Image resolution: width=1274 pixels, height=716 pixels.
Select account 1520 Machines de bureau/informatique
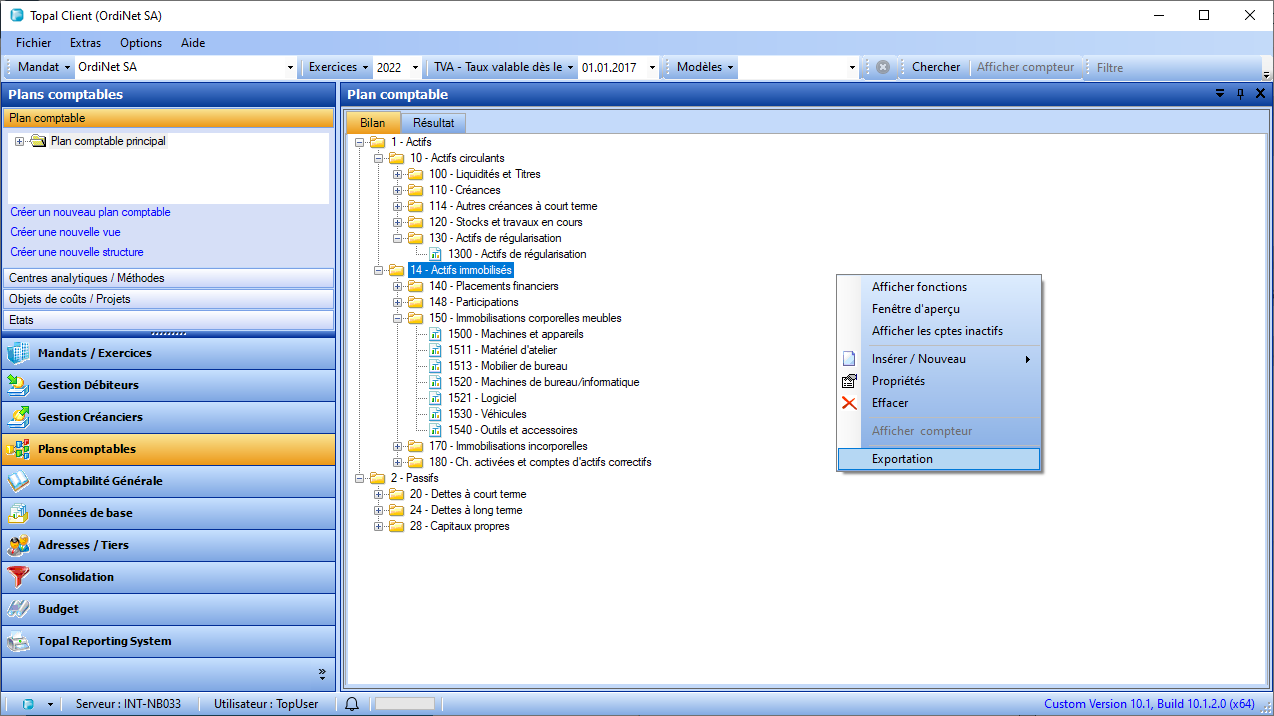point(543,382)
